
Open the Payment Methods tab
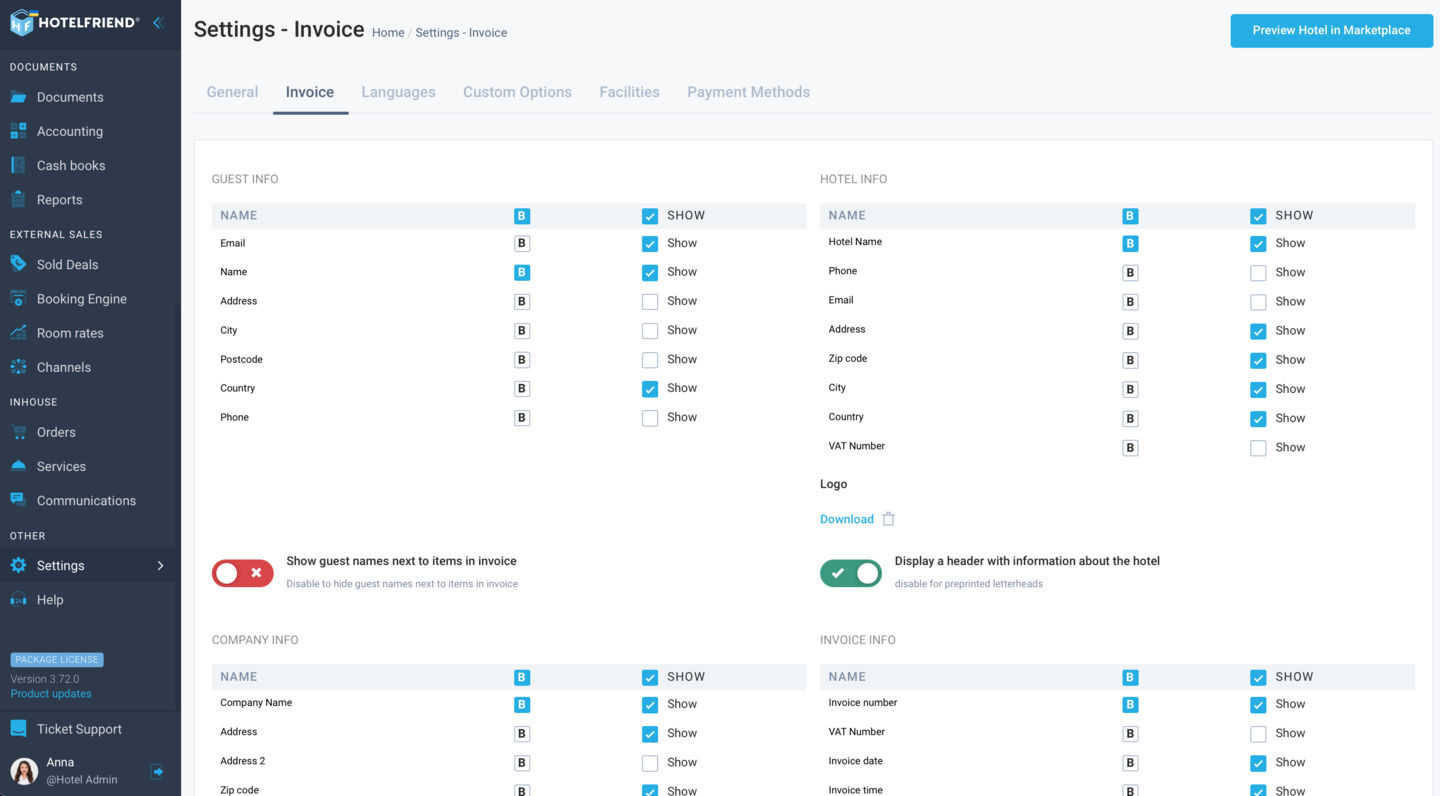(748, 92)
